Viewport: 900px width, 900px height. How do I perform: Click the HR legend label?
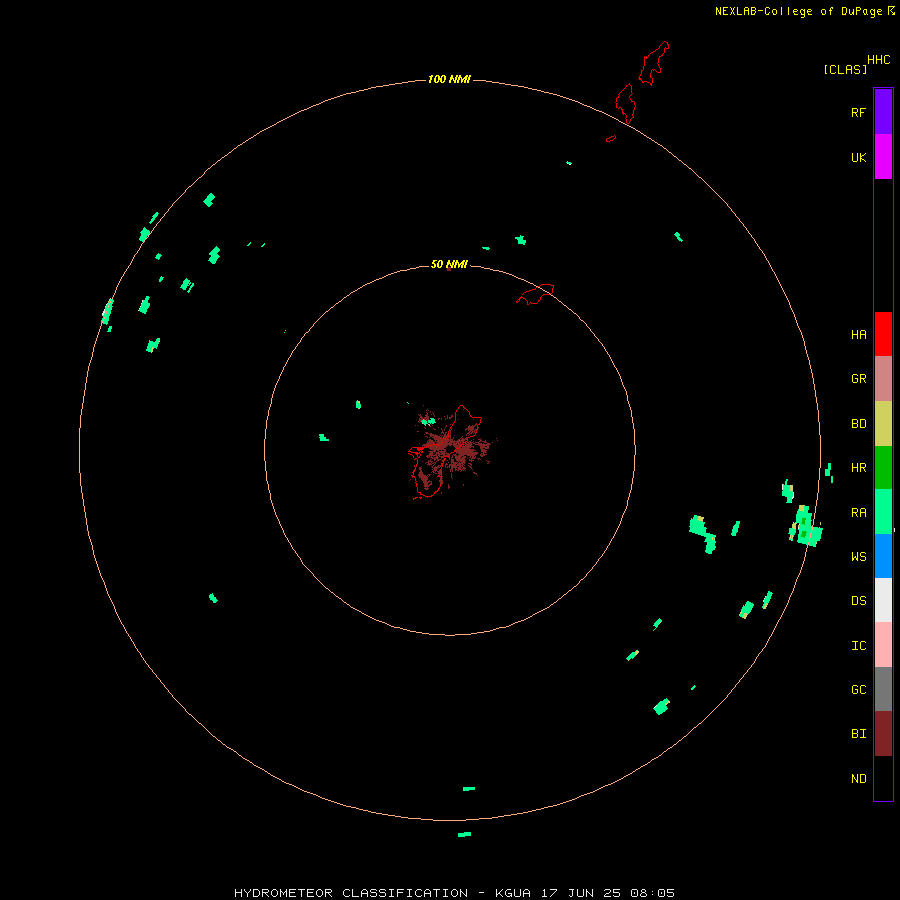[858, 468]
